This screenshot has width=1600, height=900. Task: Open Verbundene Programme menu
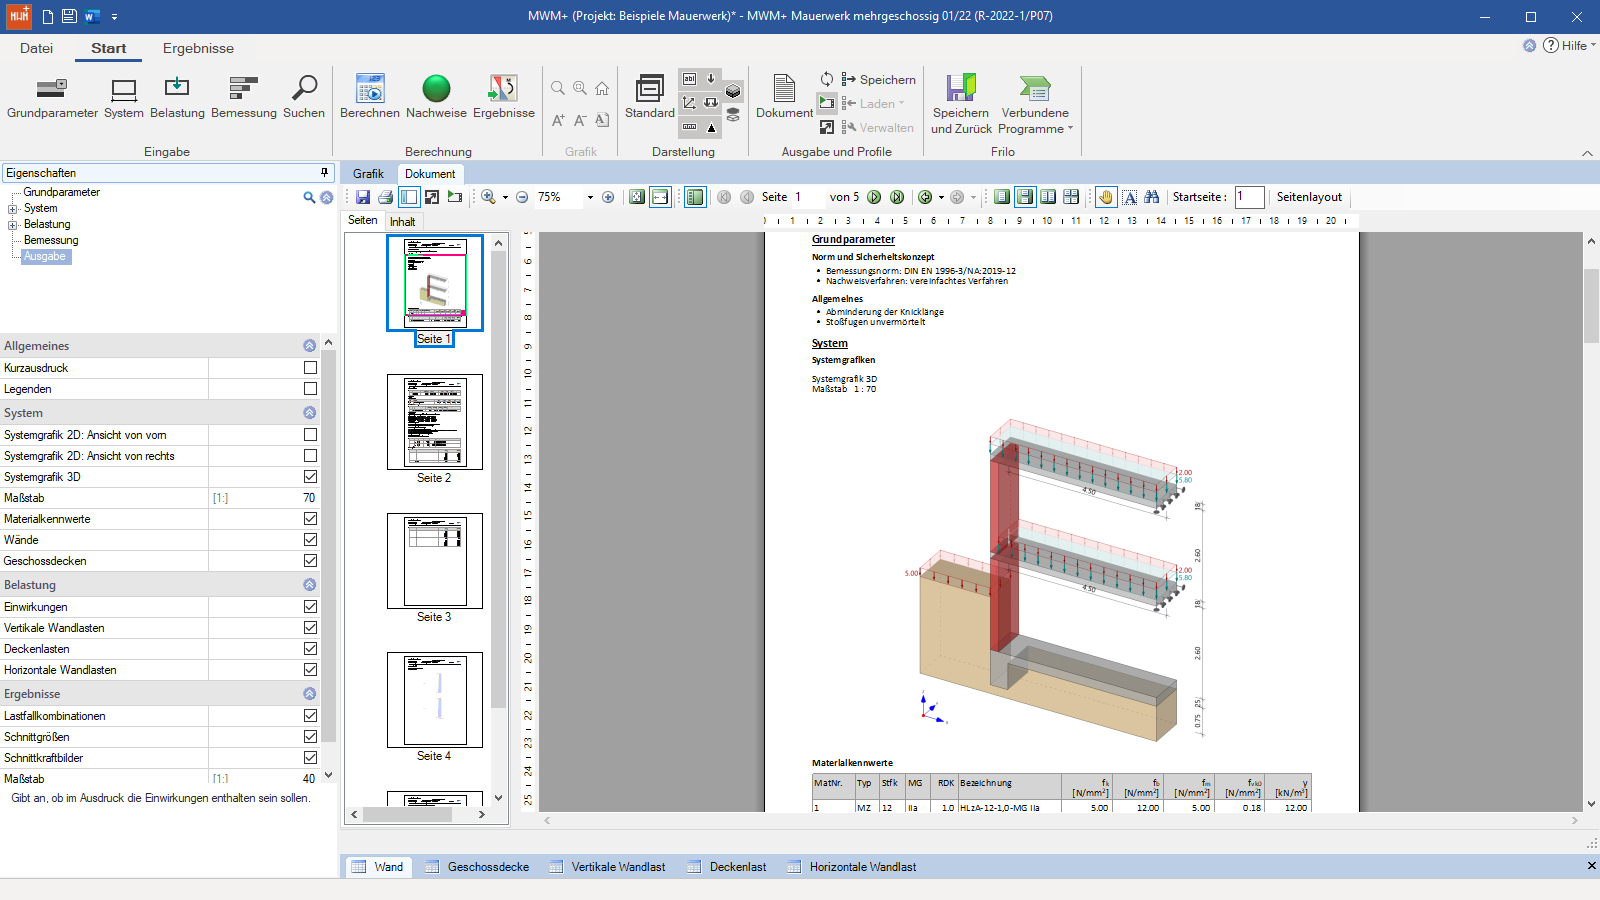pos(1035,103)
